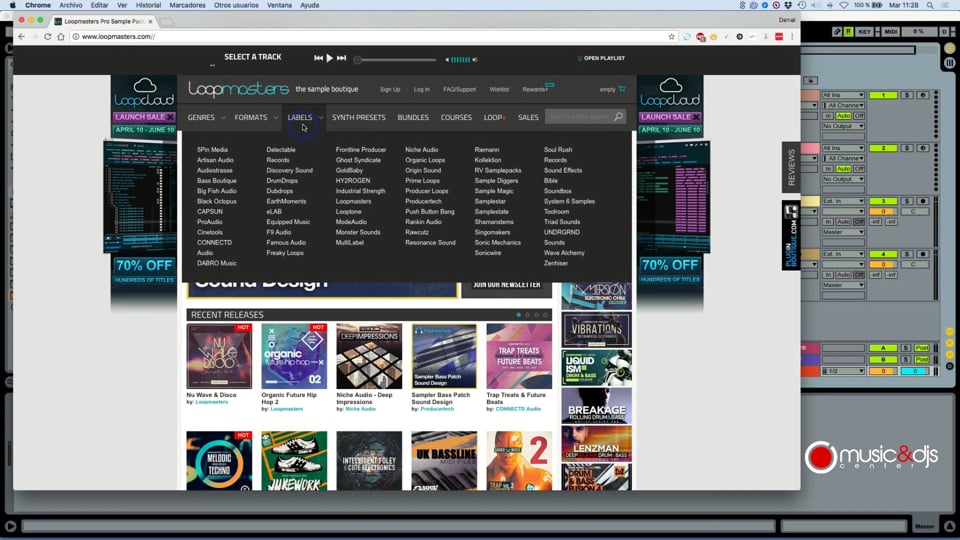Open the BUNDLES nav item
960x540 pixels.
point(413,118)
